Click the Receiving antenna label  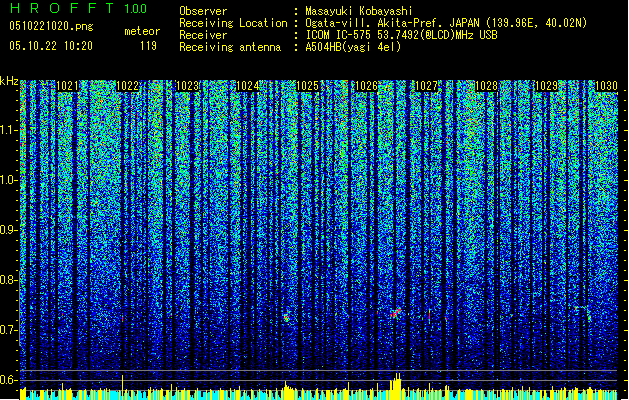coord(230,47)
